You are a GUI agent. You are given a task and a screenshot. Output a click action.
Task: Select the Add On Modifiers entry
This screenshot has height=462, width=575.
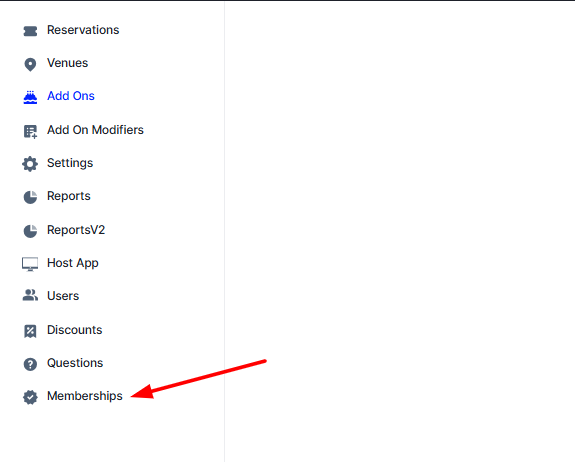point(95,130)
